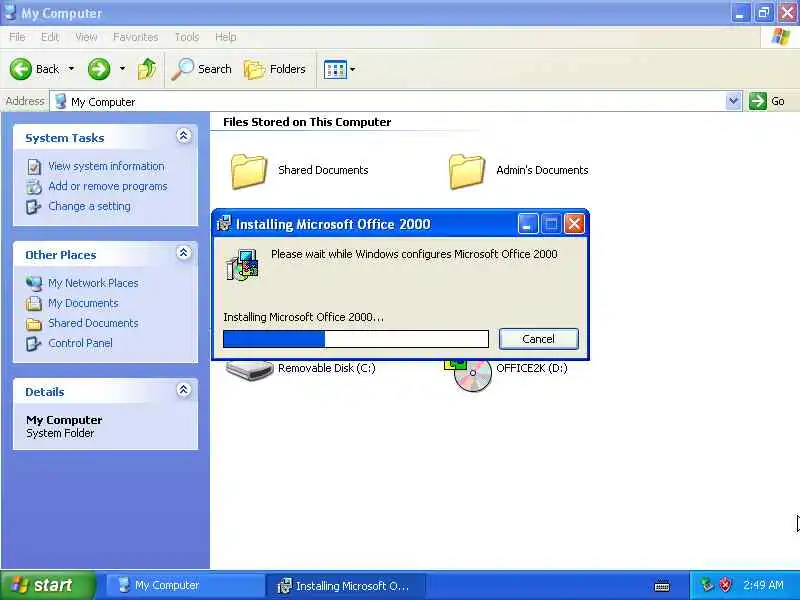
Task: Switch to Installing Microsoft Office taskbar button
Action: click(x=346, y=585)
